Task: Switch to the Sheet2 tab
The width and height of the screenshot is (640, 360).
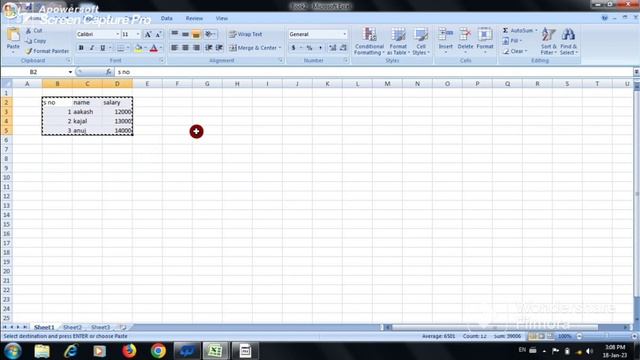Action: pos(72,327)
